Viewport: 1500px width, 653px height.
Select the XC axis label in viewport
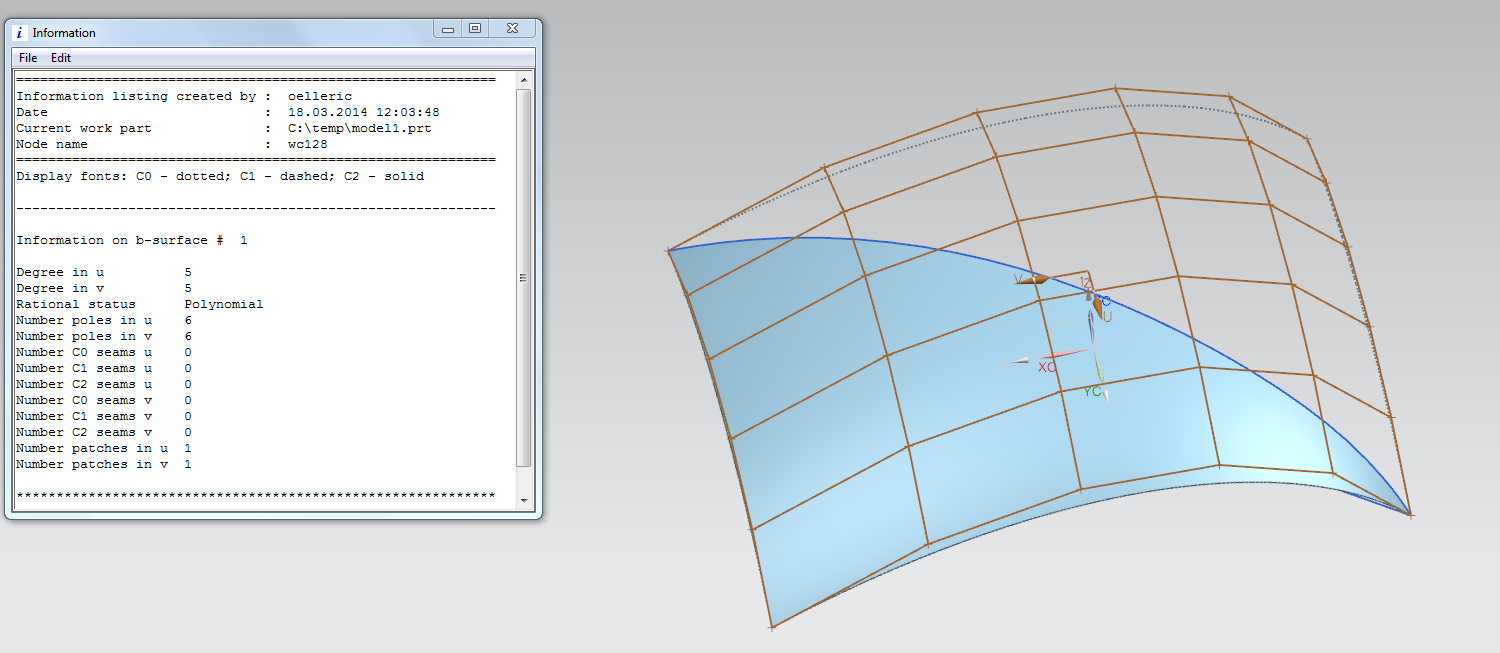(x=1047, y=367)
